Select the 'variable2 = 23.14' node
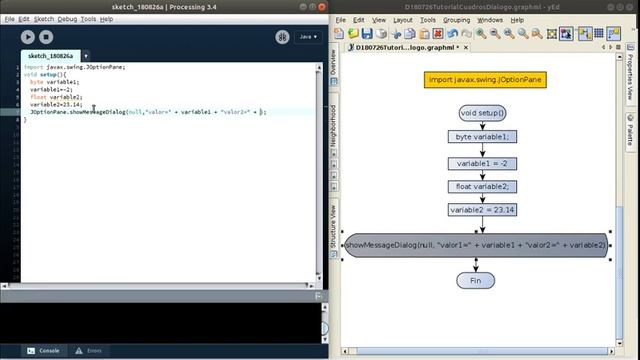The height and width of the screenshot is (360, 640). (482, 210)
